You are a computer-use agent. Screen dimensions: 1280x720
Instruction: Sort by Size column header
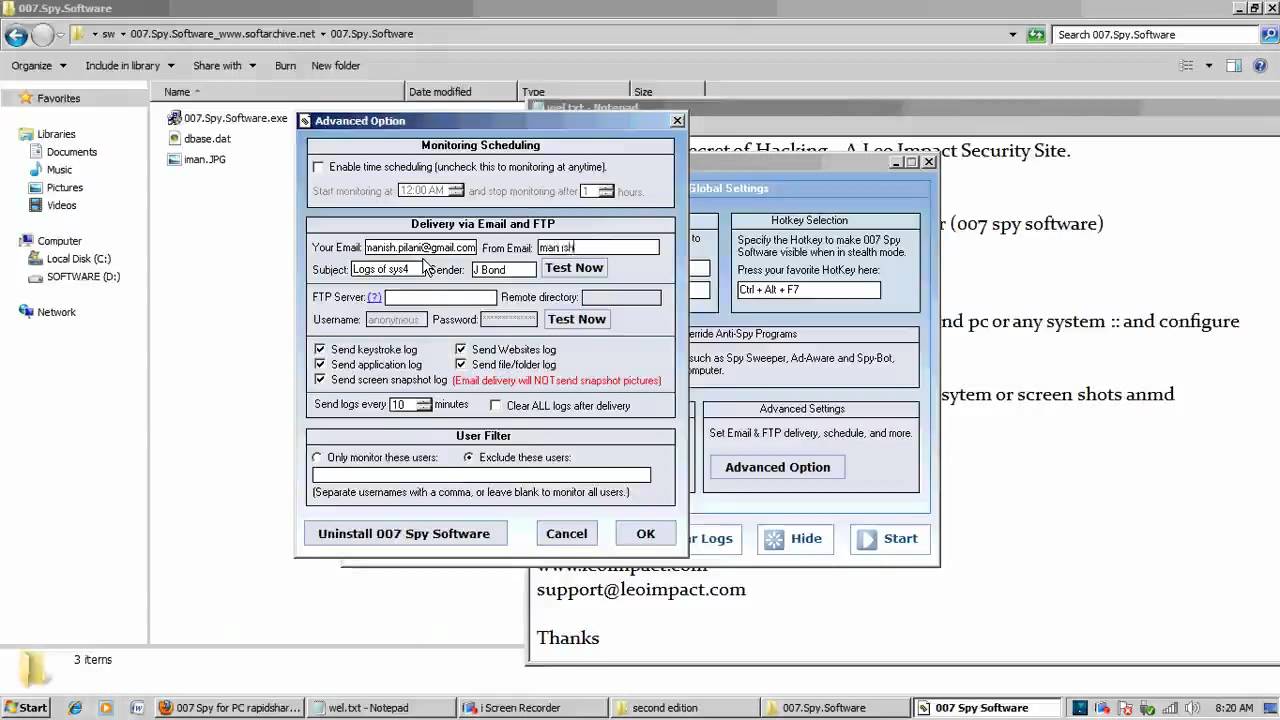click(667, 92)
